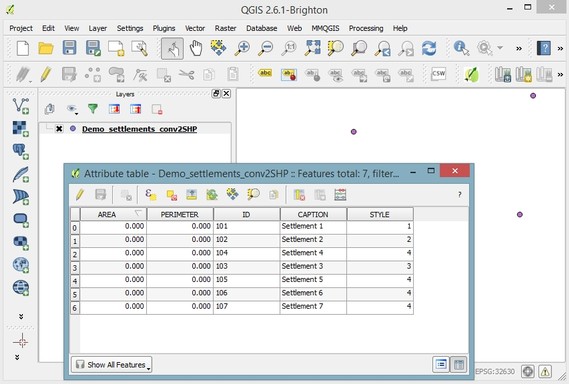Zoom to native 1:1 resolution icon
The image size is (569, 384).
[x=289, y=48]
